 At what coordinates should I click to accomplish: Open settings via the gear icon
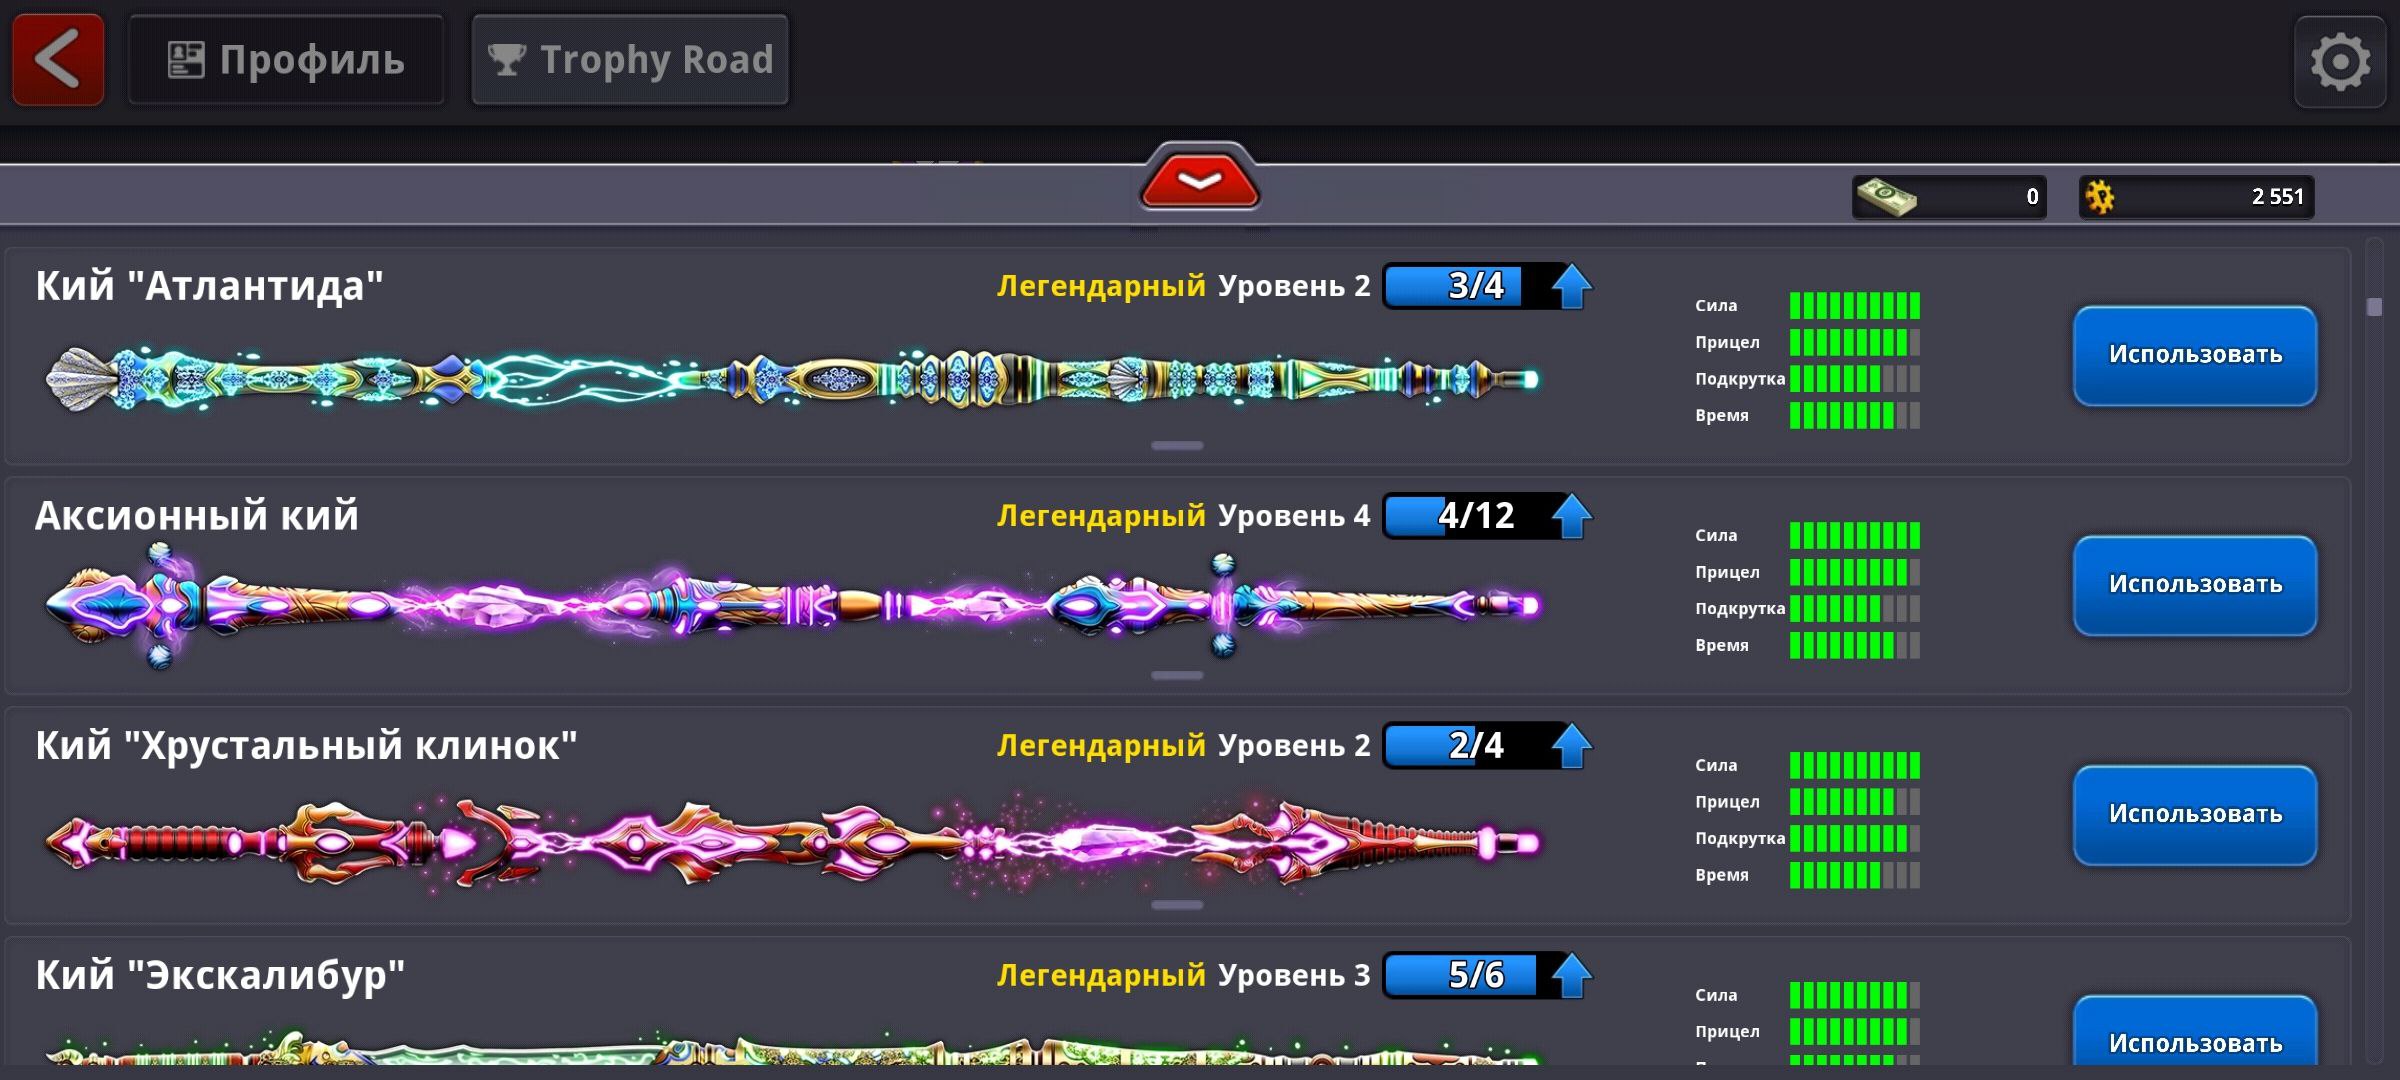[x=2340, y=61]
